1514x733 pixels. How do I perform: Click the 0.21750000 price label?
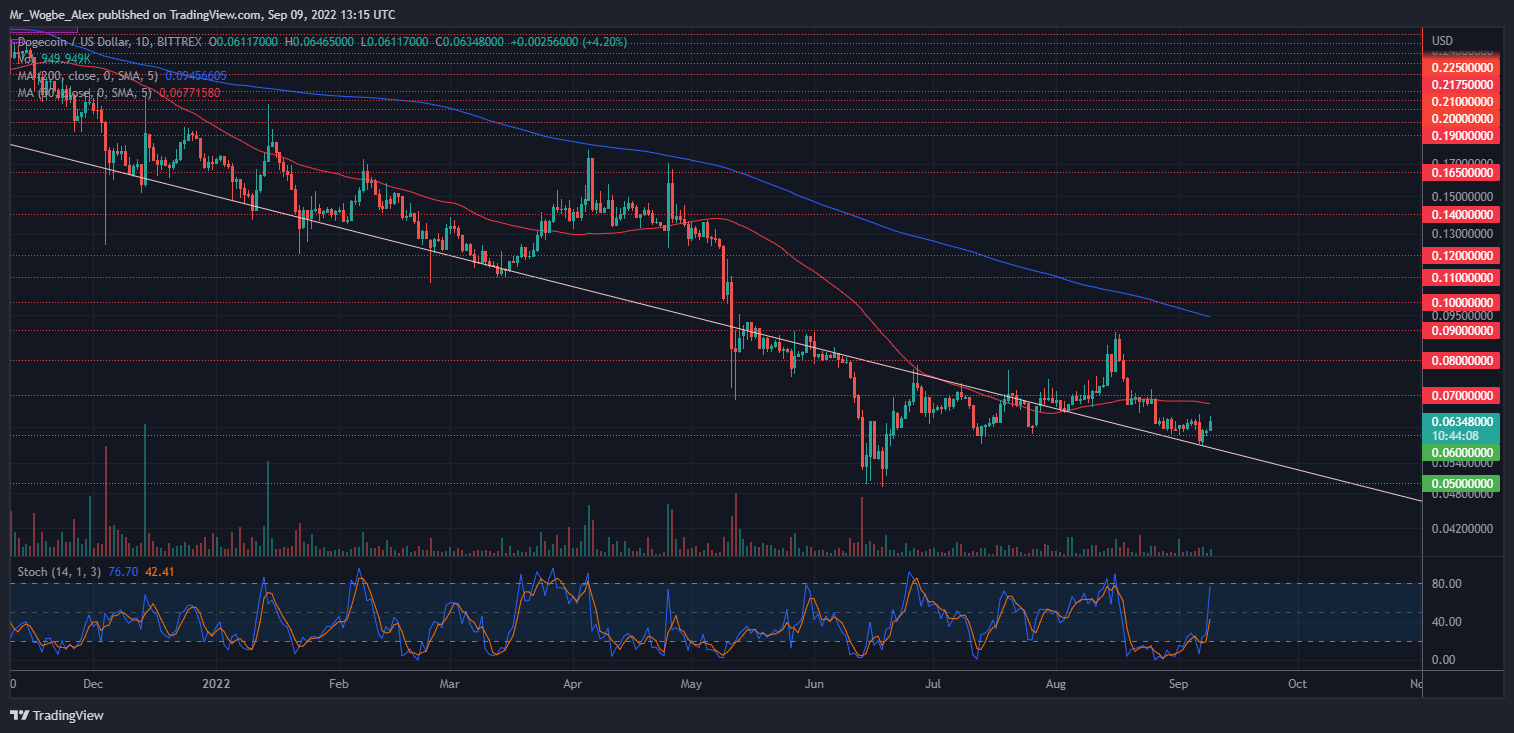point(1463,84)
